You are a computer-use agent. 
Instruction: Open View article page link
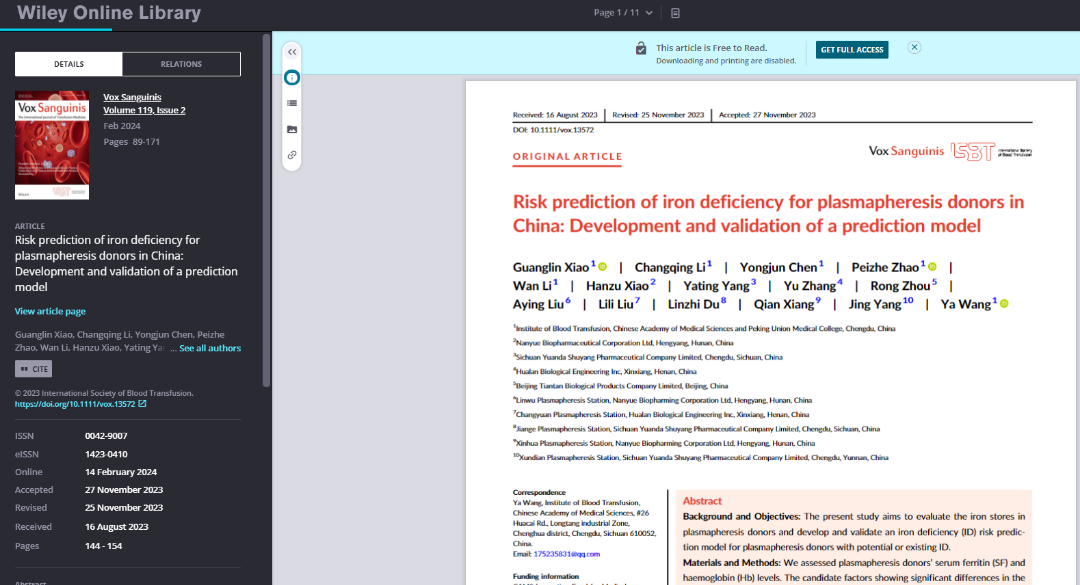tap(50, 311)
